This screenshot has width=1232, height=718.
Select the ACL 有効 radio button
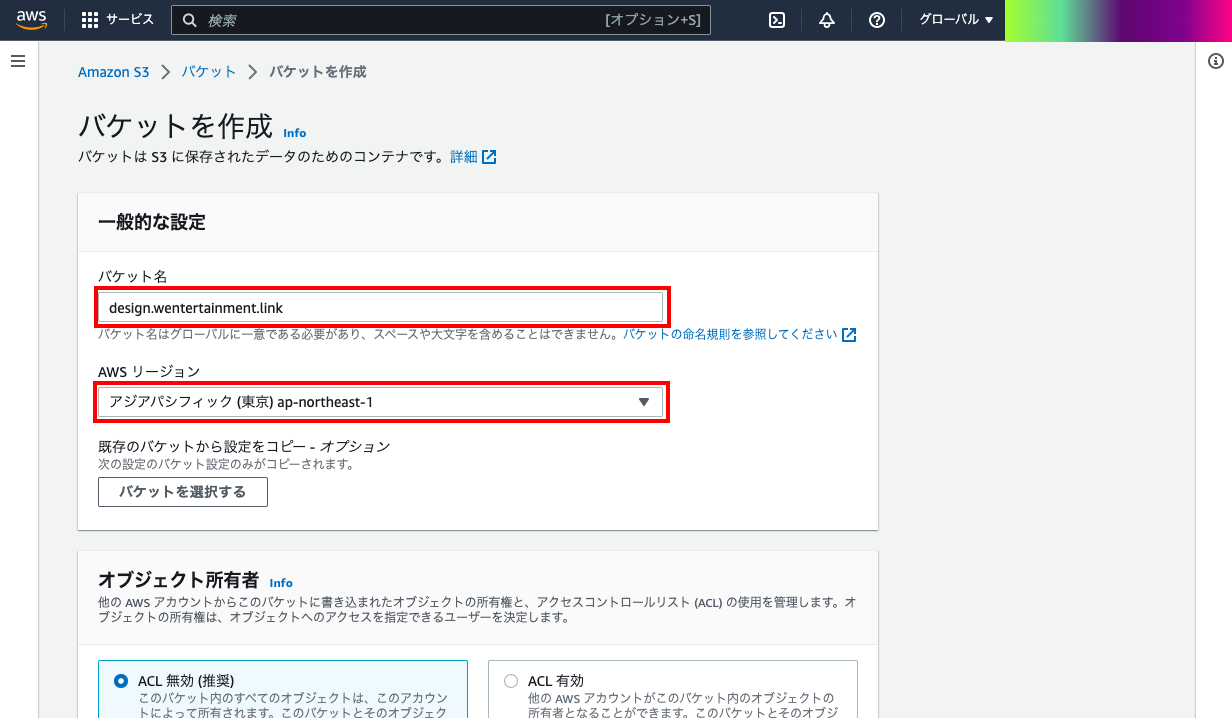pos(511,681)
